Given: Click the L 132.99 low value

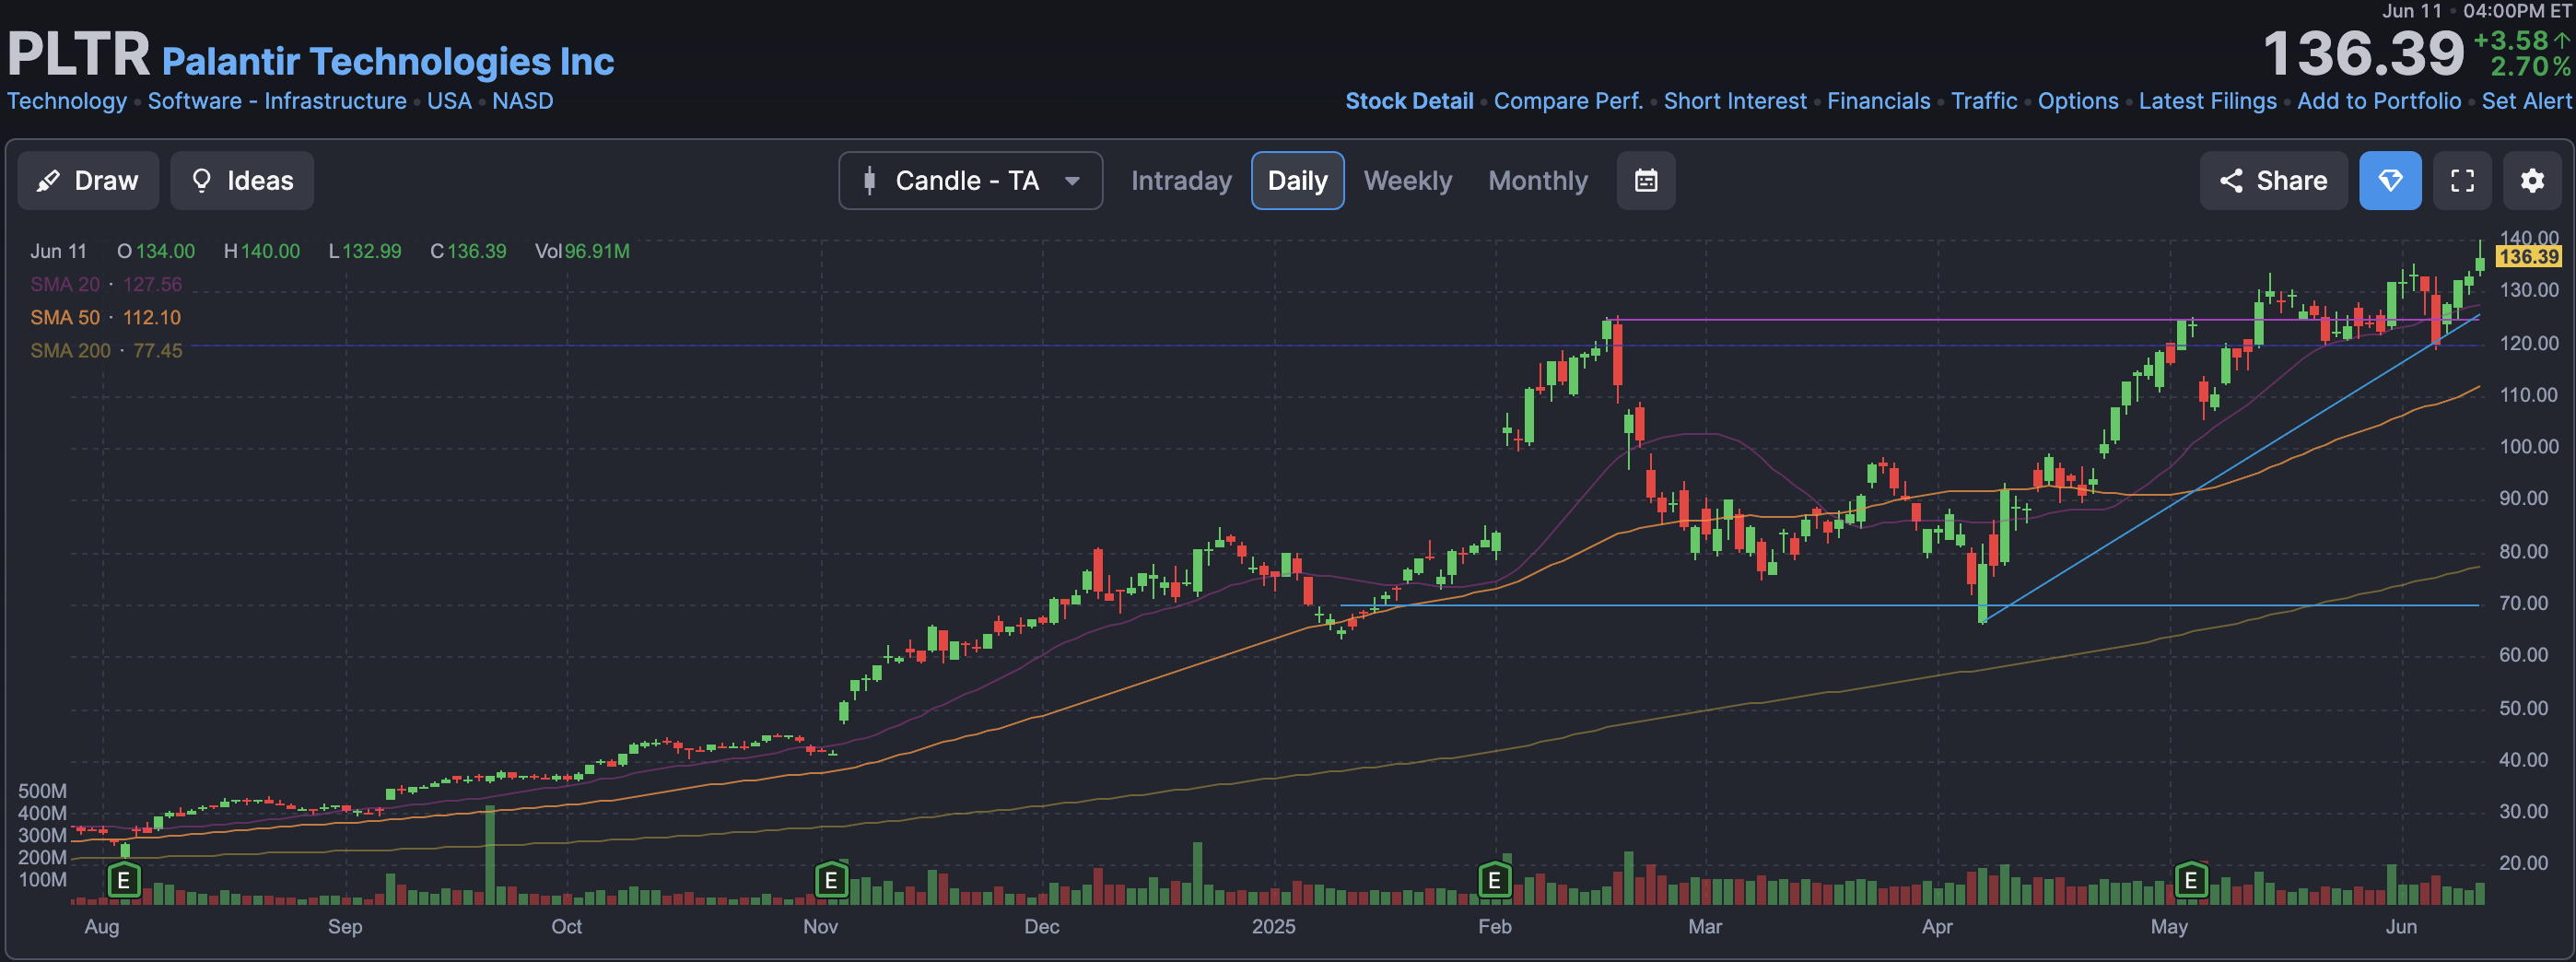Looking at the screenshot, I should 365,251.
